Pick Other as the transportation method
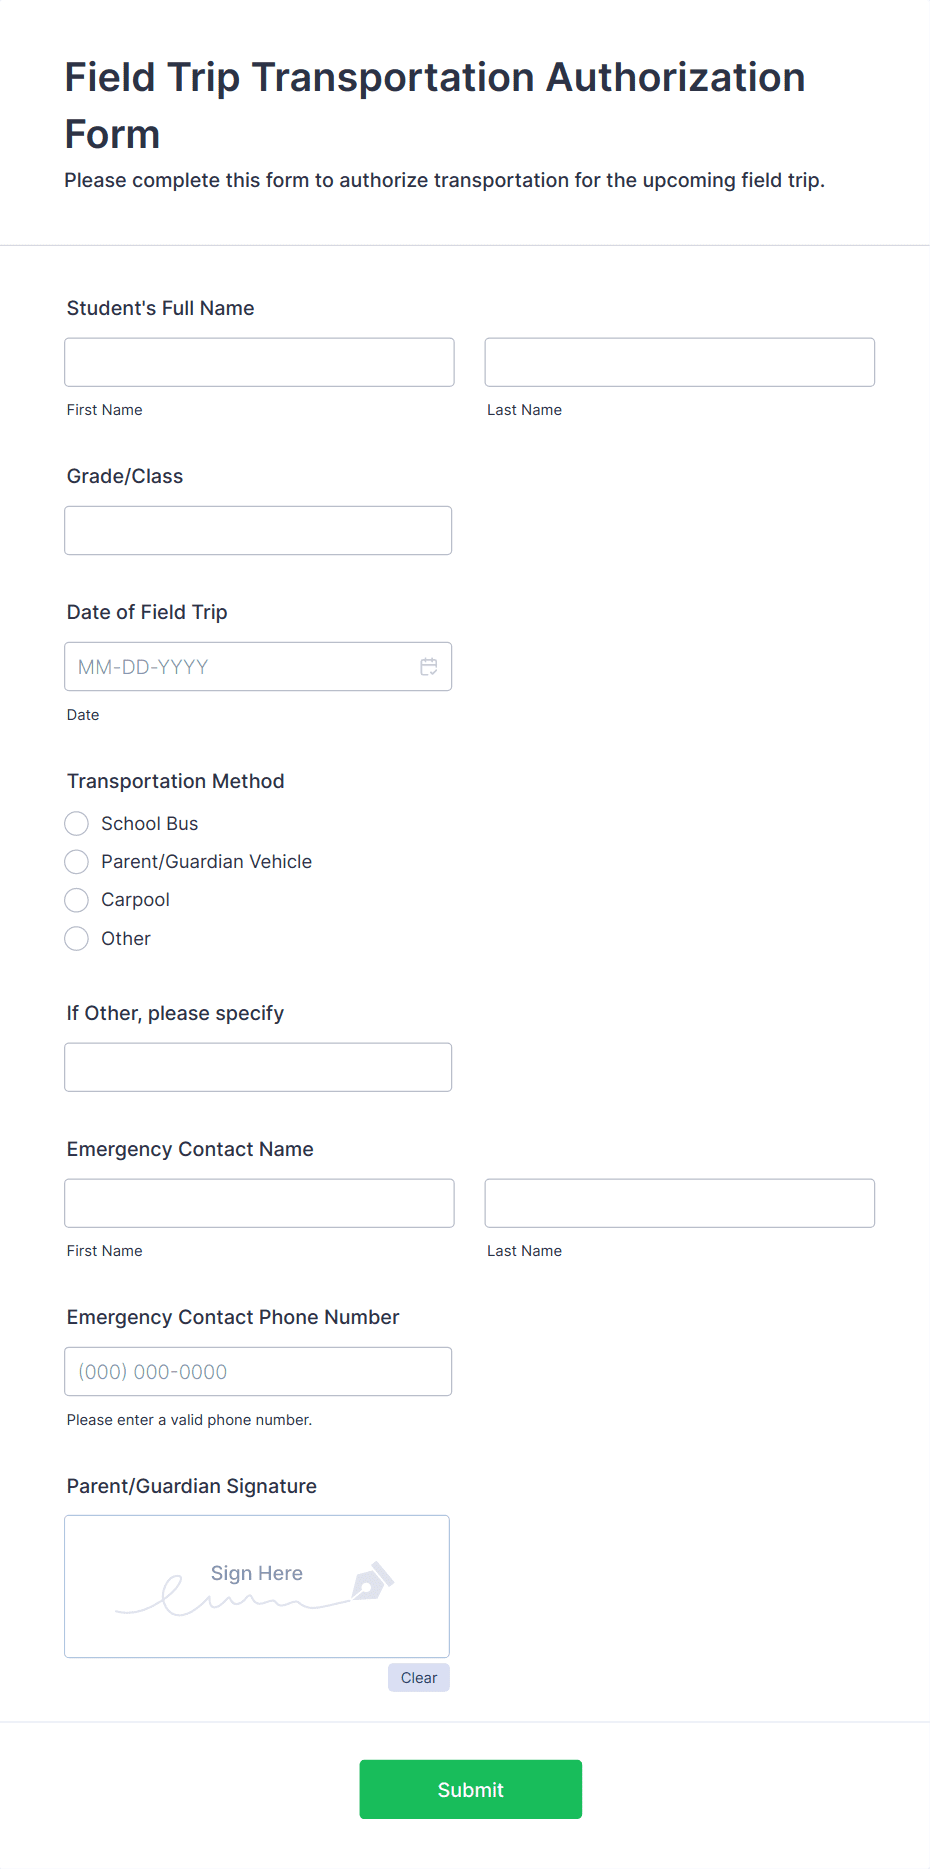This screenshot has height=1869, width=930. [x=76, y=938]
